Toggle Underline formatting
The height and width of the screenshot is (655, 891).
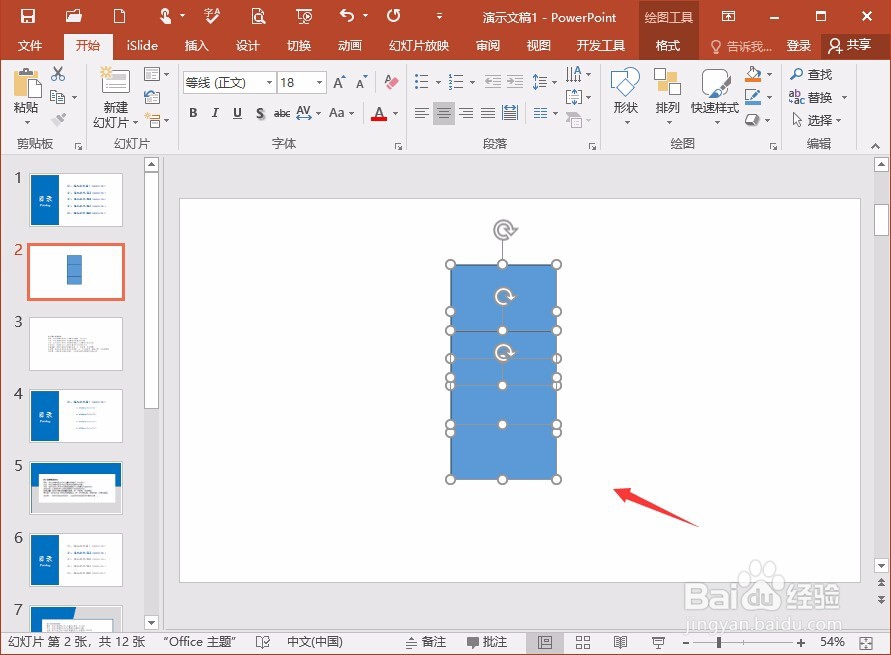237,112
